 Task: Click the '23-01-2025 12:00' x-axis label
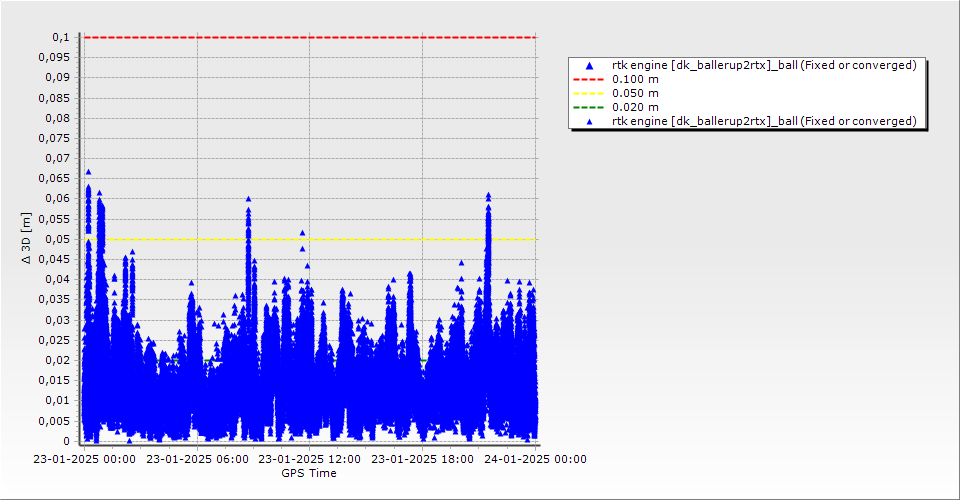pos(310,459)
